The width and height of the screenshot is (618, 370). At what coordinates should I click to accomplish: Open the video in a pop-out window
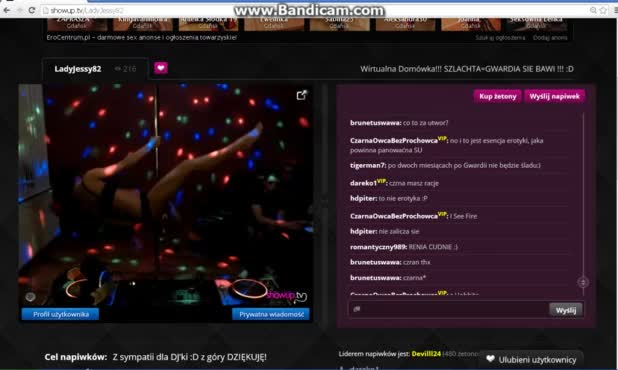pyautogui.click(x=302, y=95)
